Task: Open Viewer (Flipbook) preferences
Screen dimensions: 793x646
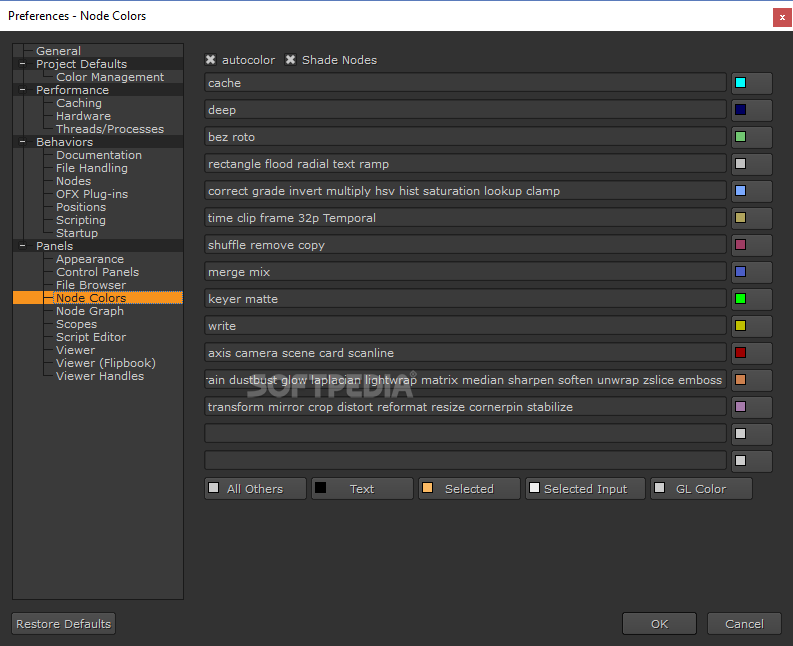Action: (106, 363)
